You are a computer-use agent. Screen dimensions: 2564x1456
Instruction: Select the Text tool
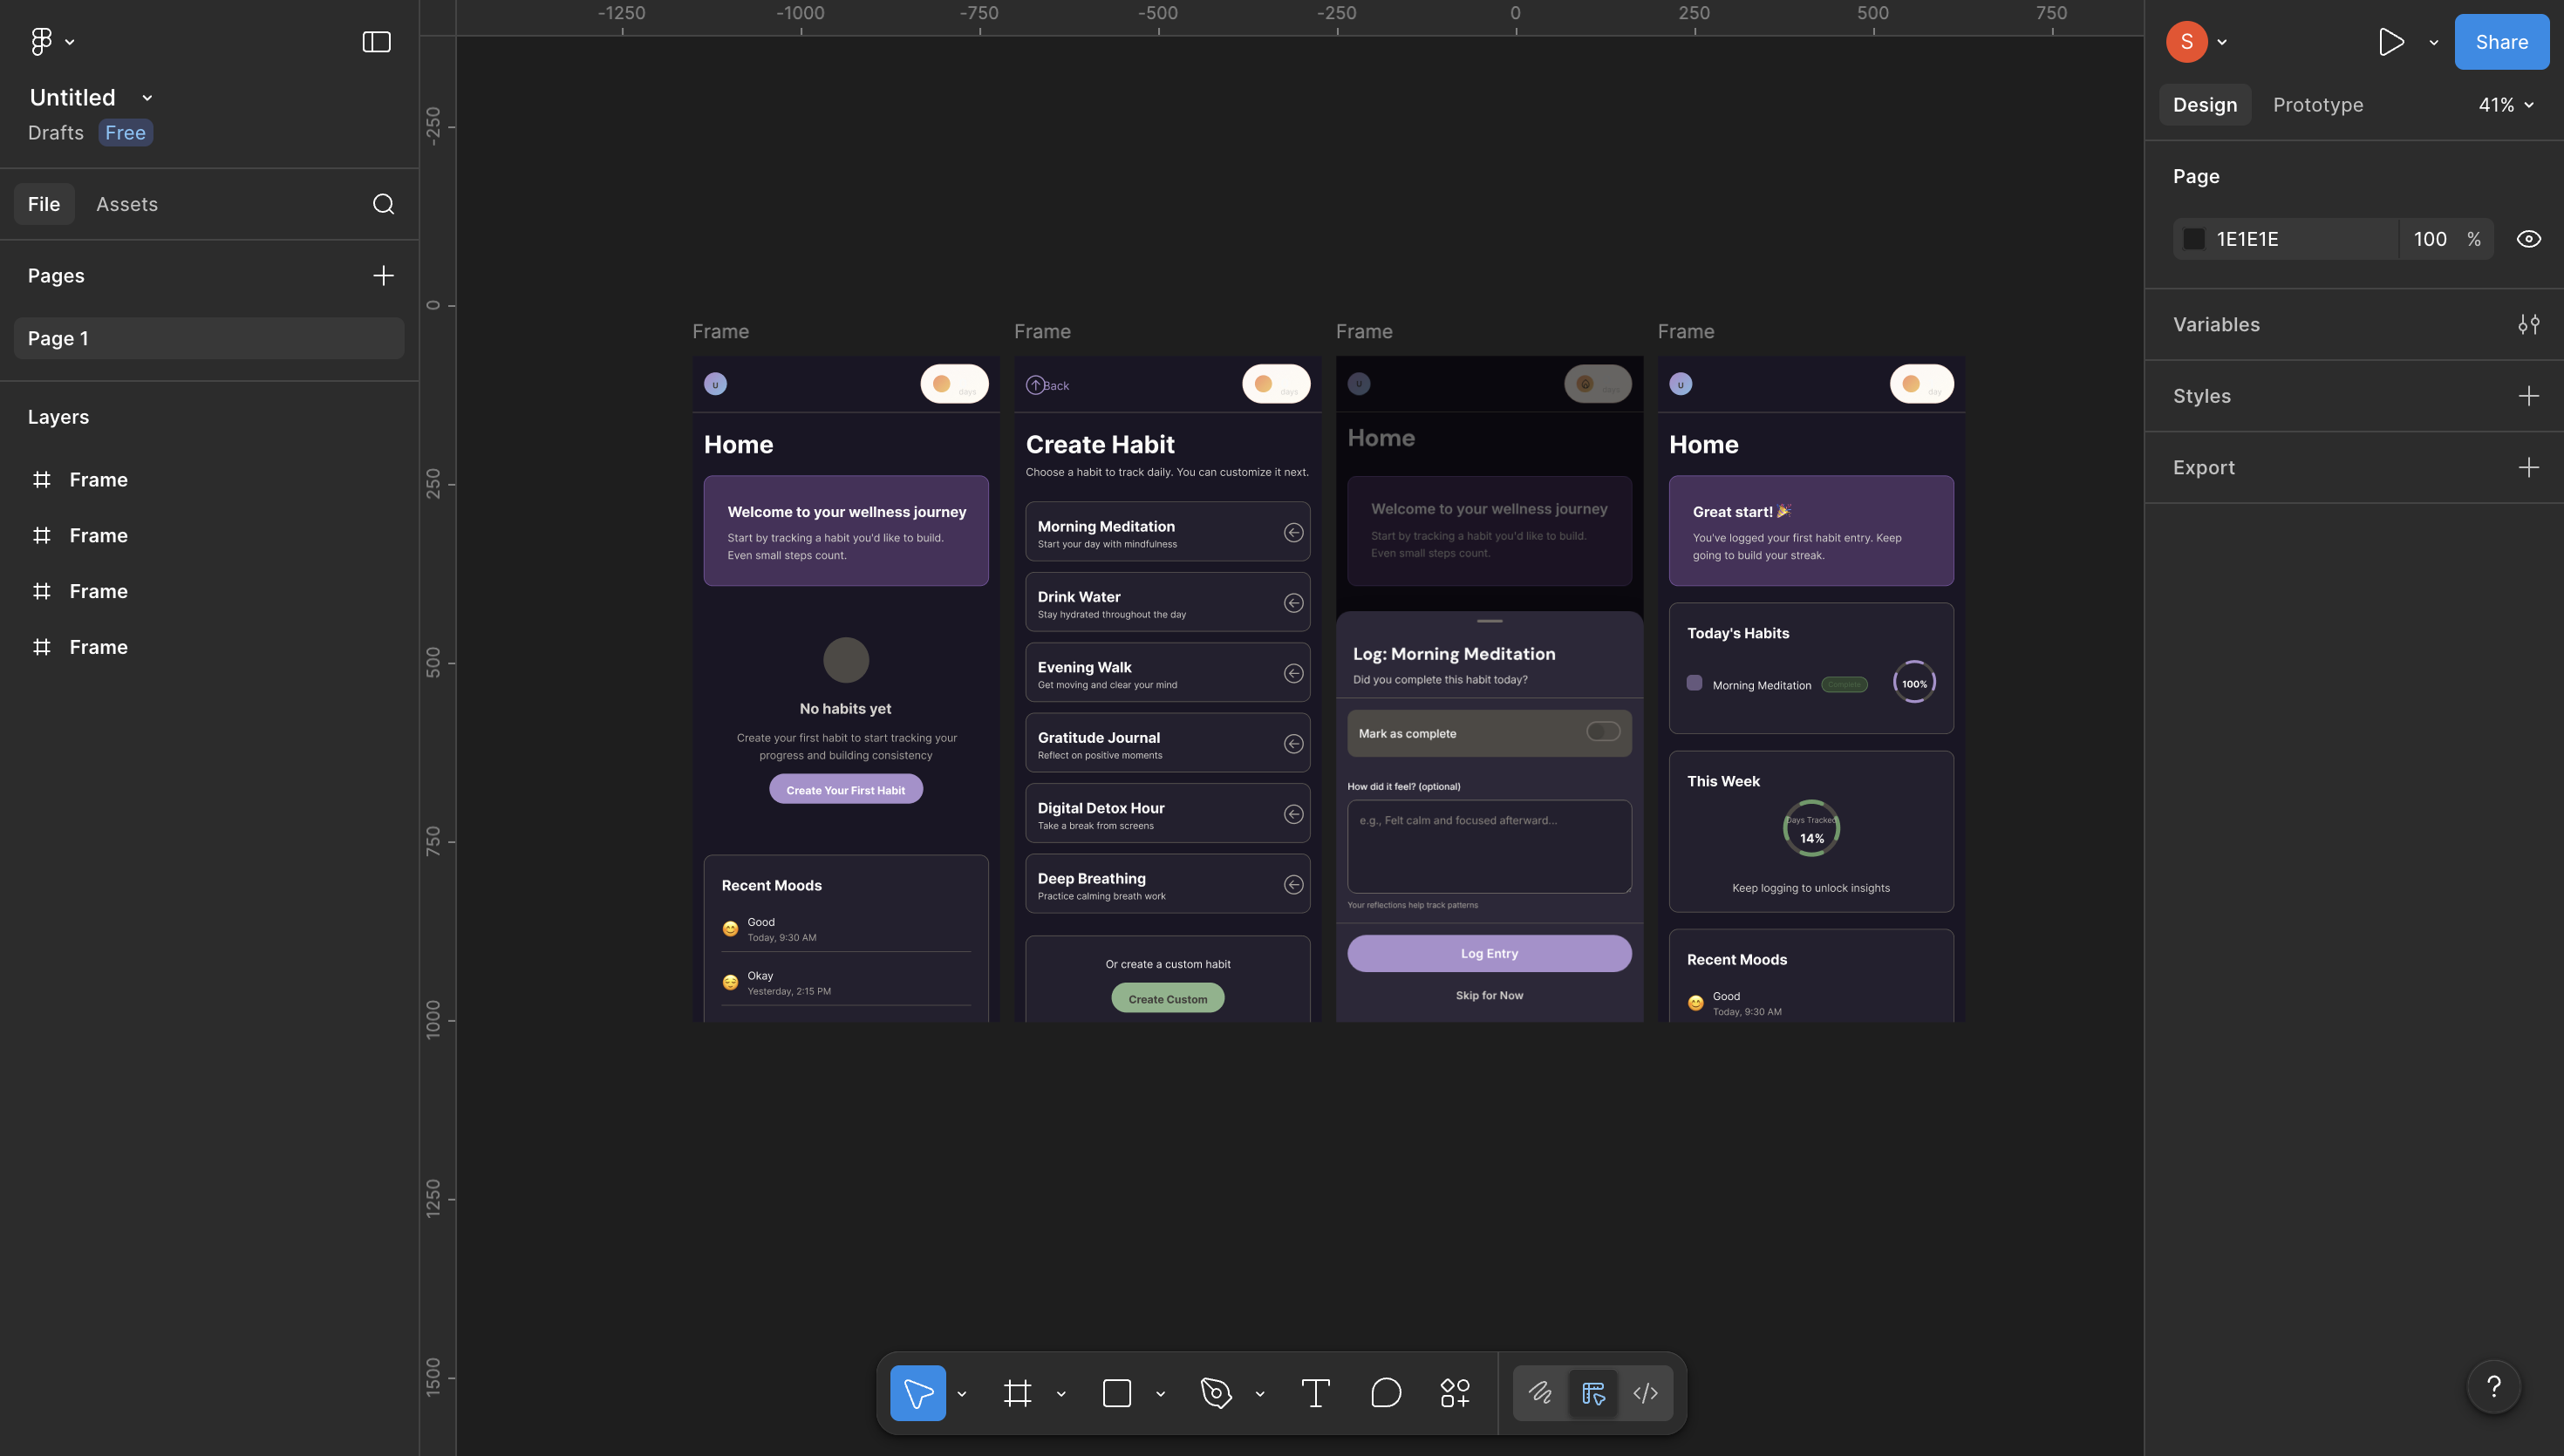[1315, 1392]
